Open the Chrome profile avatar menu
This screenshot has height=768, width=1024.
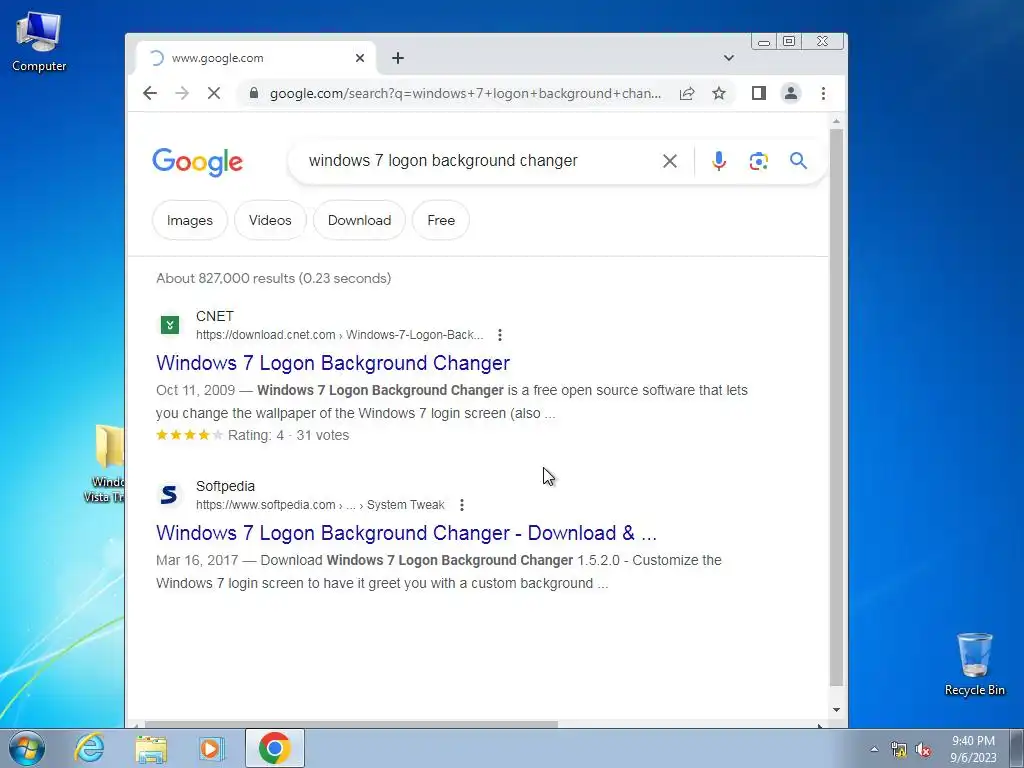(x=790, y=93)
